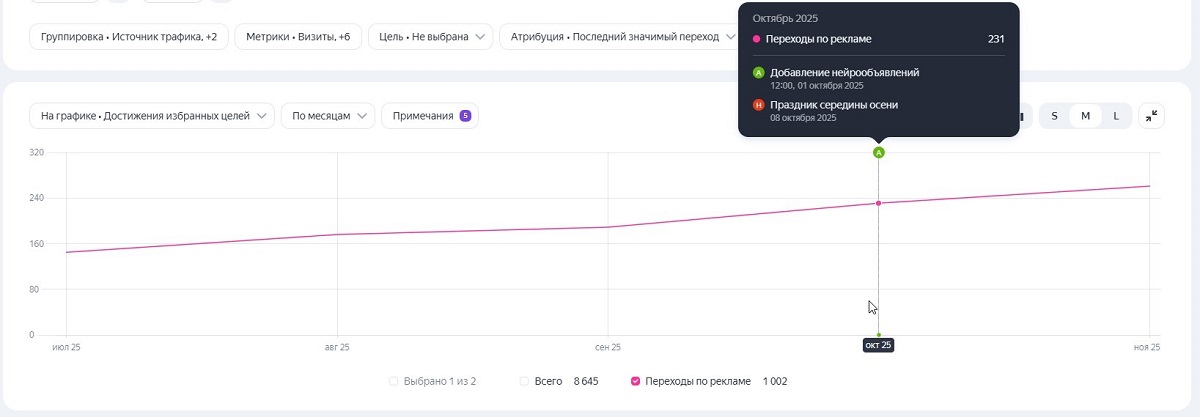
Task: Click the pink legend dot in the tooltip
Action: [757, 39]
